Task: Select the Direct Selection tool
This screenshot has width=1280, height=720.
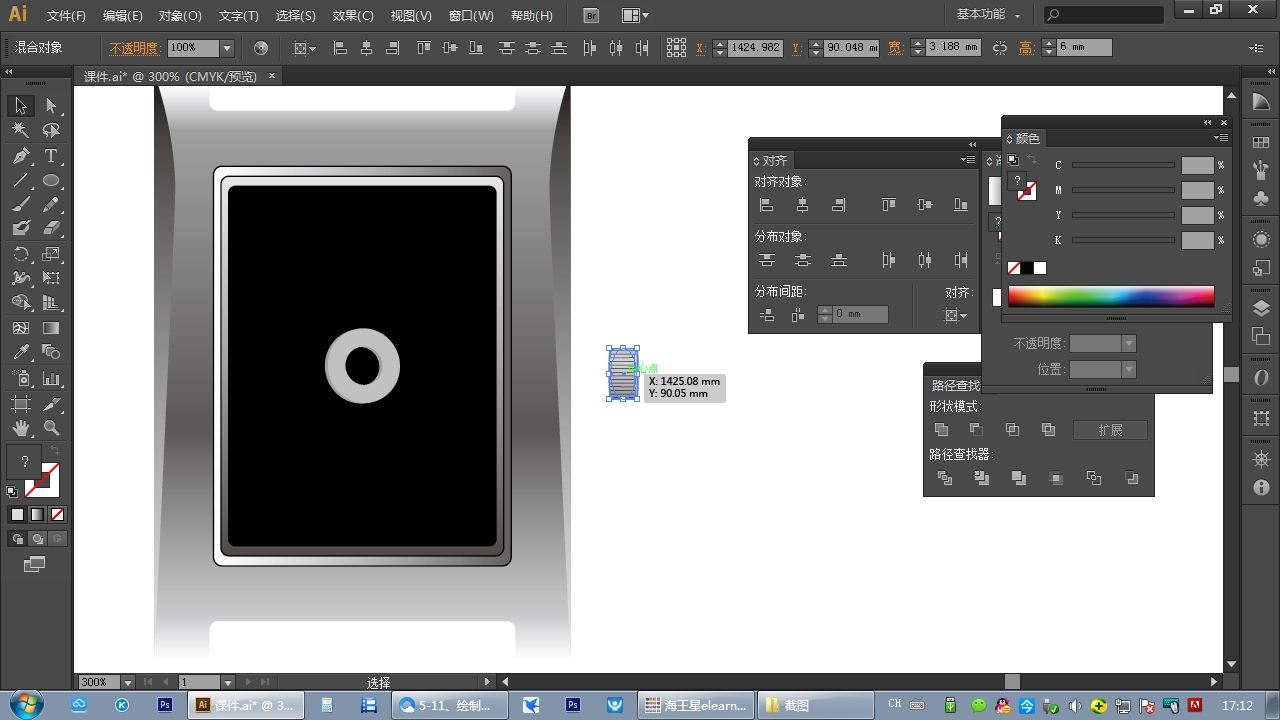Action: [51, 106]
